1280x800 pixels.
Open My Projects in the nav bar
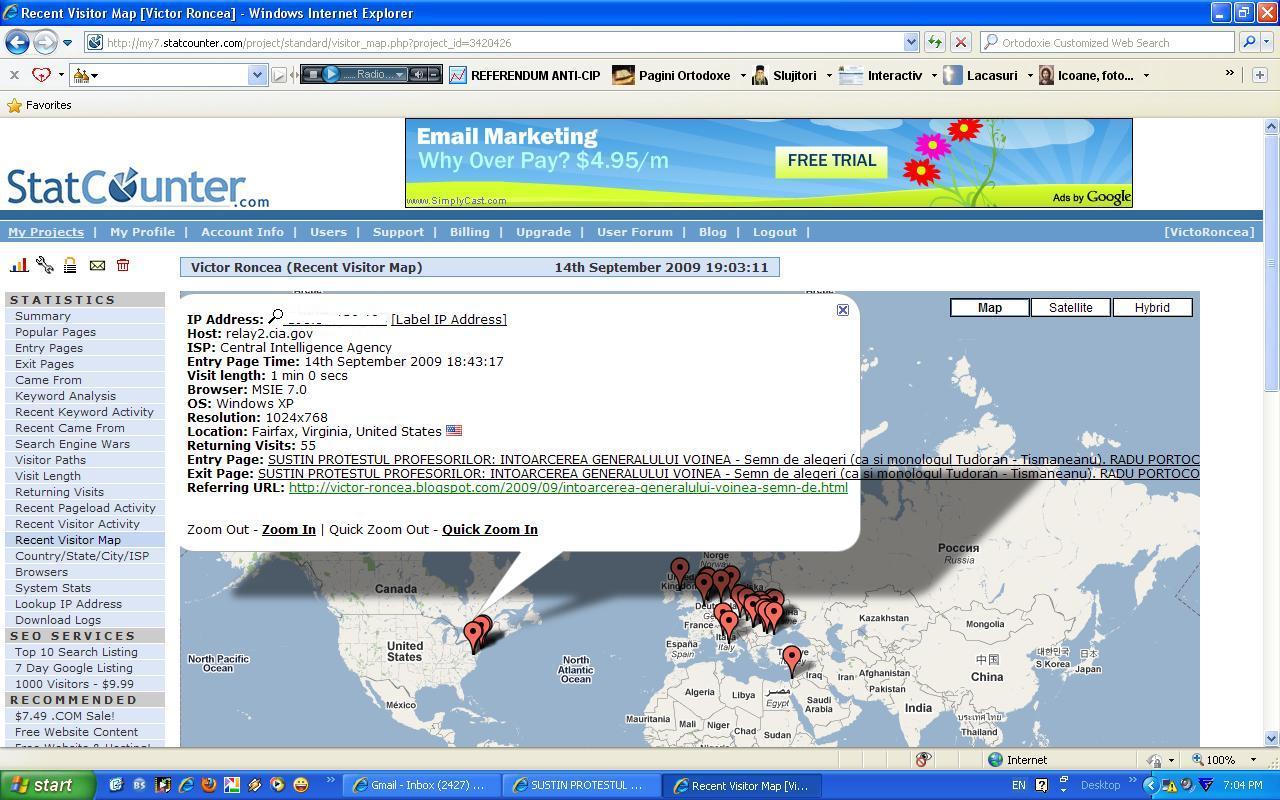(x=46, y=232)
